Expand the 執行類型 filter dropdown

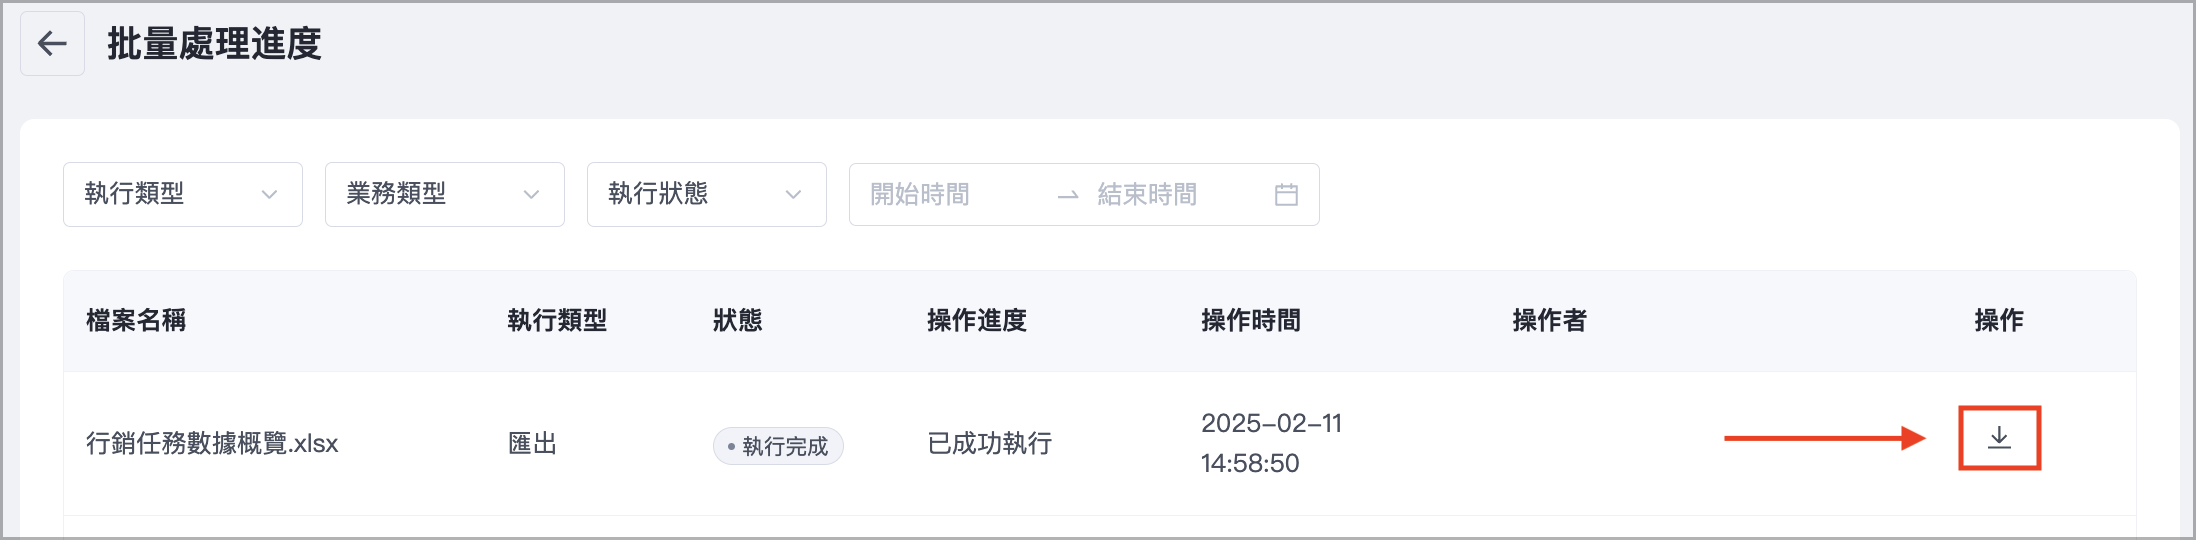(182, 194)
